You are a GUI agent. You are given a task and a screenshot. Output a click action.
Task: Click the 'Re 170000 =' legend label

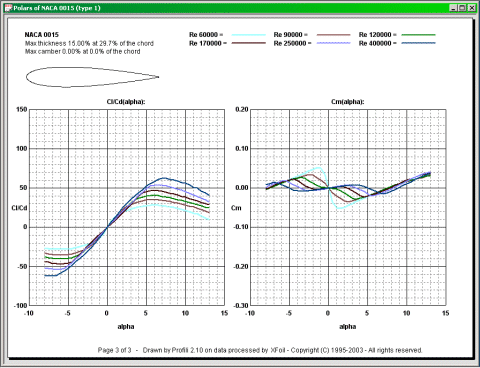pyautogui.click(x=208, y=43)
